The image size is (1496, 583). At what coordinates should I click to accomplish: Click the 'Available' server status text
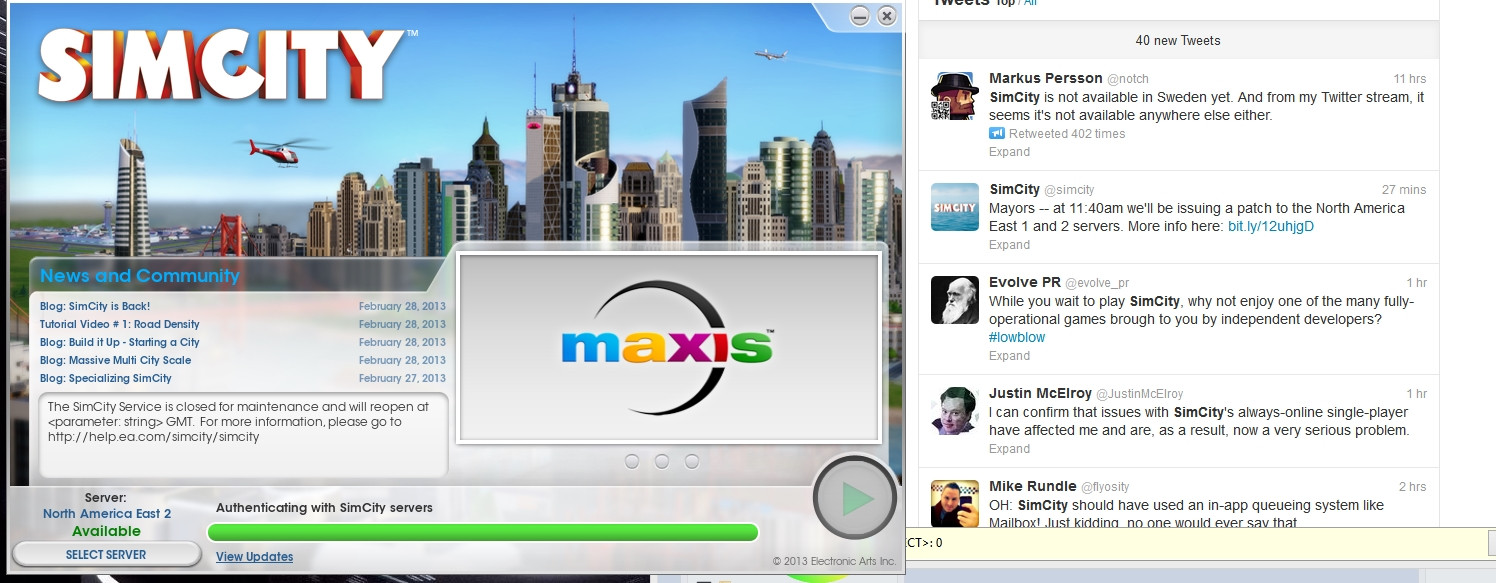(106, 531)
